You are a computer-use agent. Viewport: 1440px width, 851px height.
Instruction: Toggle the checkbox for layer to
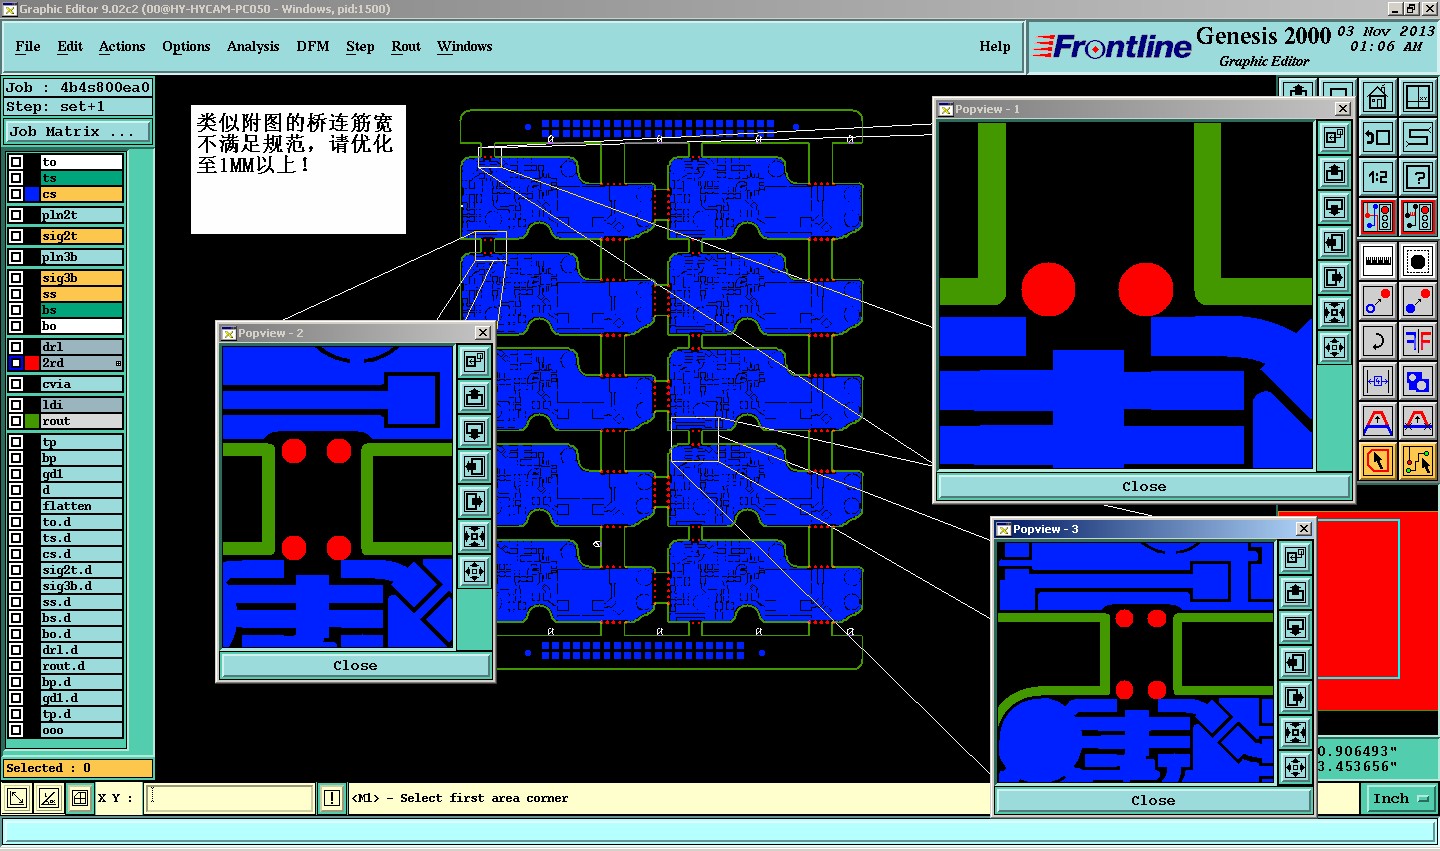pyautogui.click(x=16, y=162)
